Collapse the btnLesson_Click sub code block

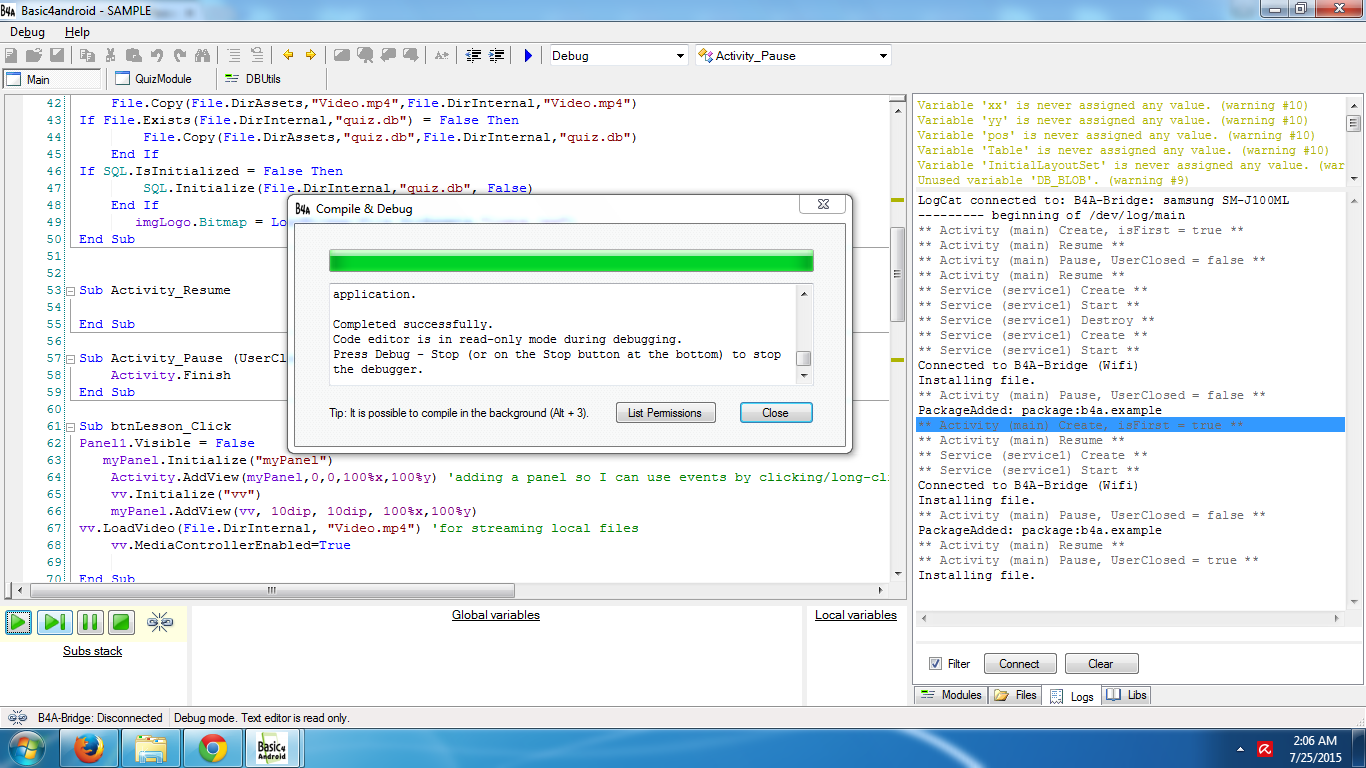point(70,427)
